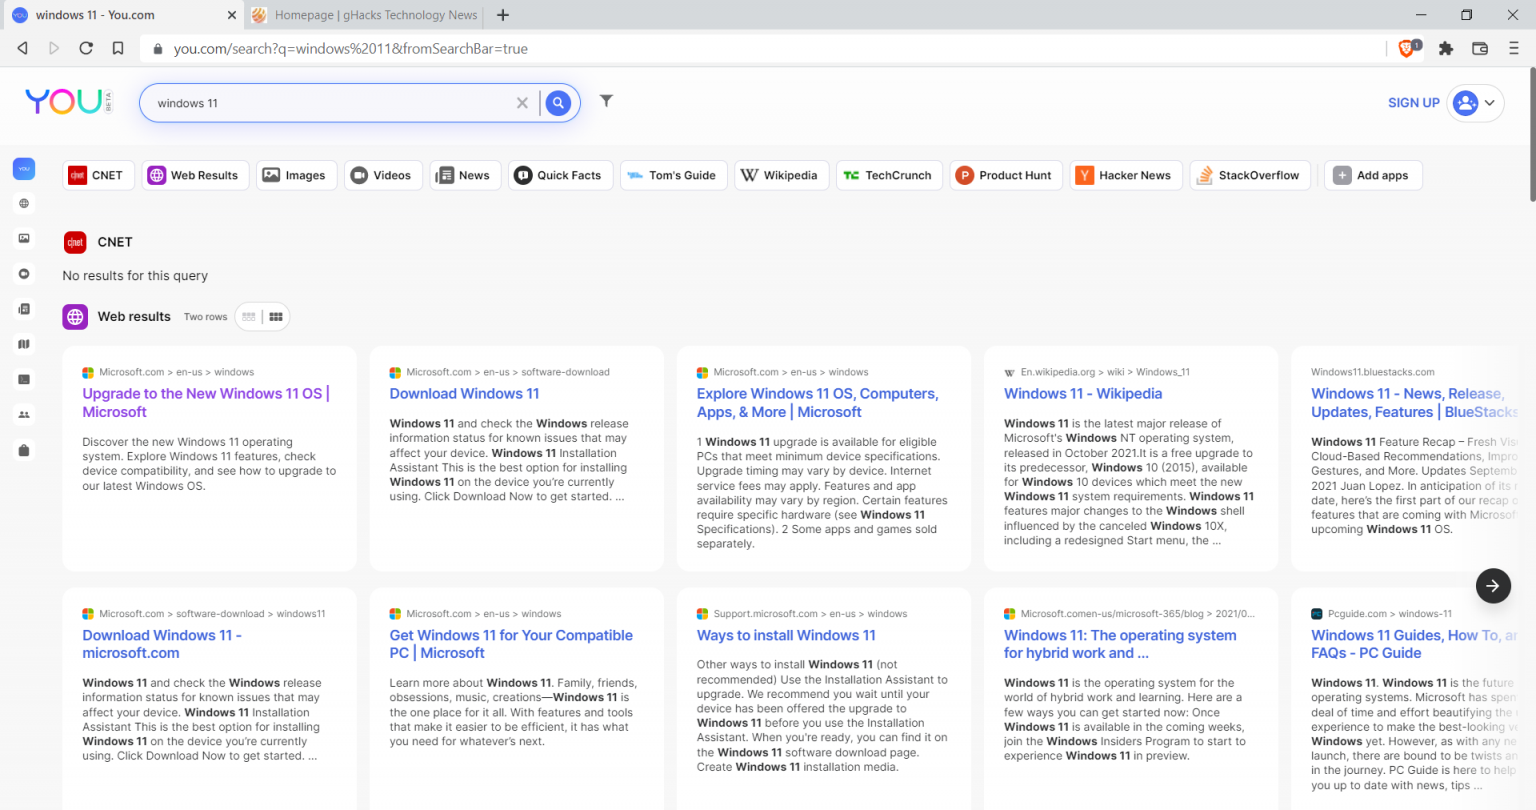This screenshot has height=810, width=1536.
Task: Click the blue search magnifier button
Action: pos(558,103)
